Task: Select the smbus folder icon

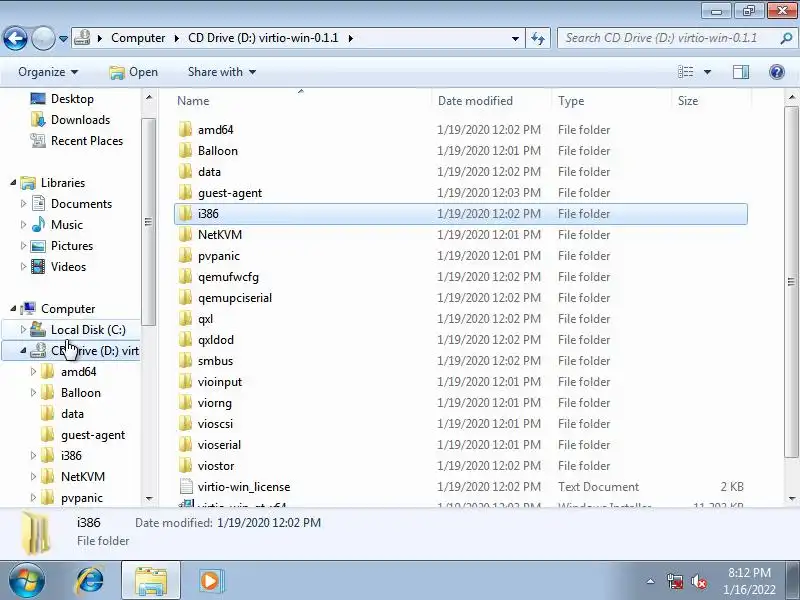Action: 186,361
